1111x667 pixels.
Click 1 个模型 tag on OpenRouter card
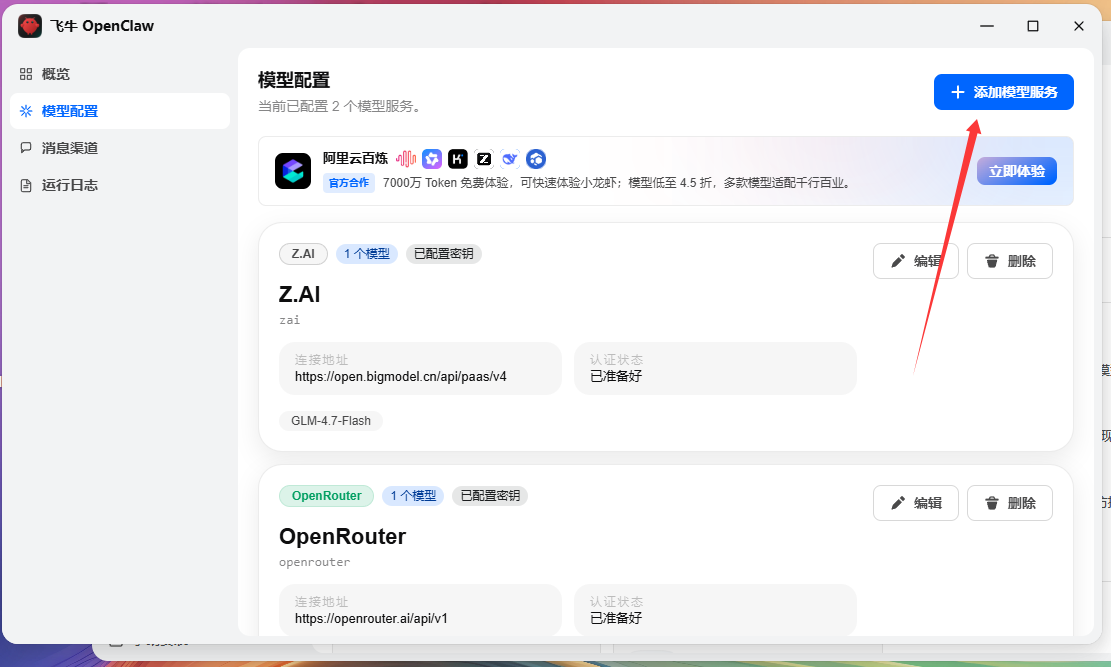413,496
